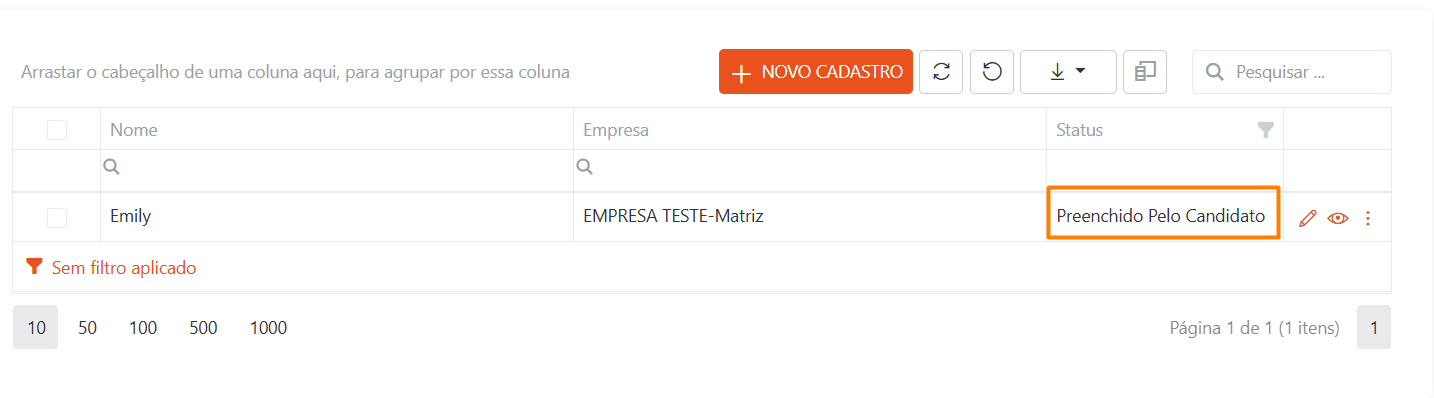
Task: Open the three-dot menu for Emily
Action: pyautogui.click(x=1368, y=218)
